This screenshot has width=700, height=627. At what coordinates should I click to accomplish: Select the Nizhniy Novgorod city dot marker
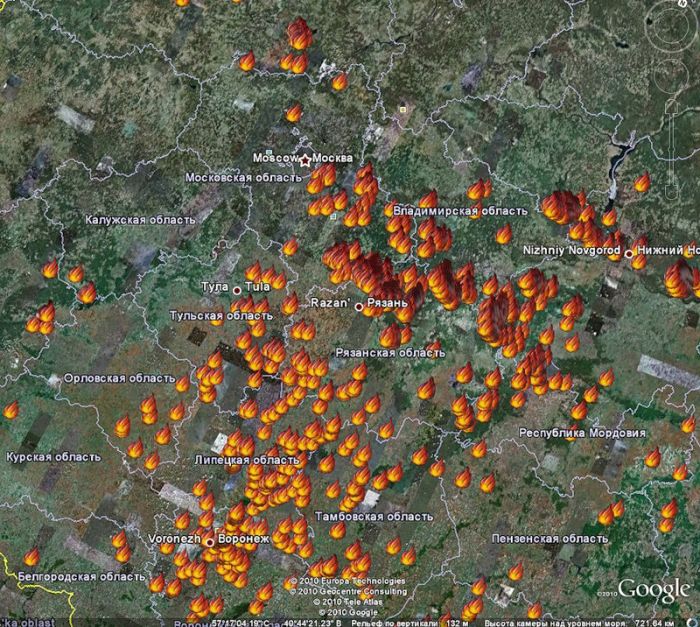pos(628,254)
